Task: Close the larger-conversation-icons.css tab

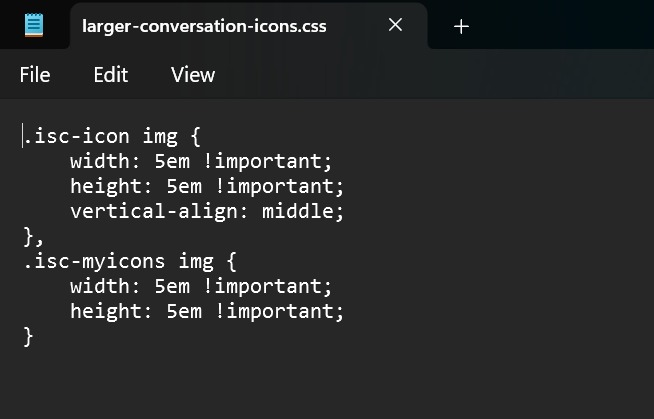Action: click(395, 26)
